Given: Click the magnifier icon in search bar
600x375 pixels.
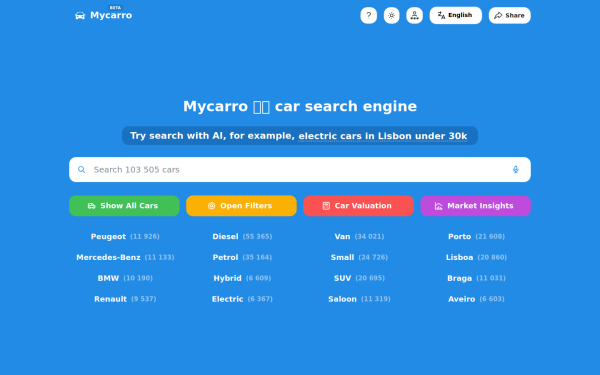Looking at the screenshot, I should pyautogui.click(x=82, y=170).
